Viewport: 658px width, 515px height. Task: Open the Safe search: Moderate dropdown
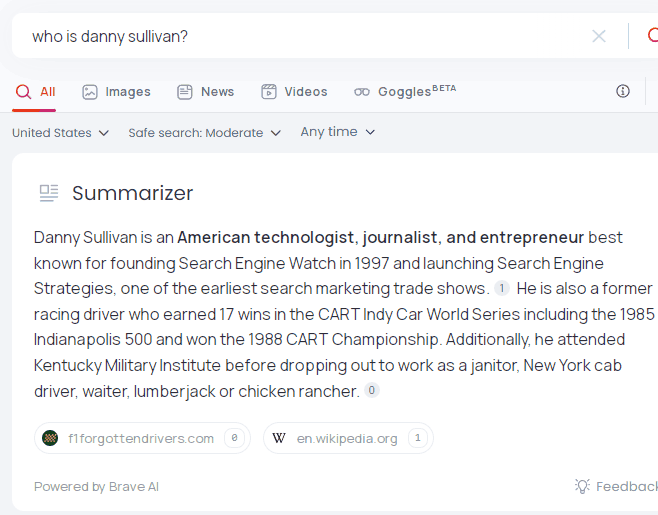[x=205, y=133]
